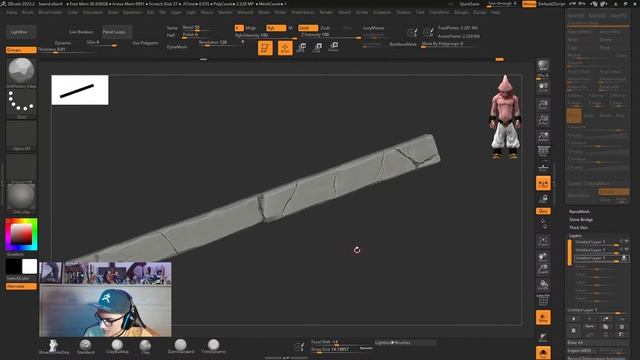This screenshot has height=360, width=640.
Task: Enable Use Polypaint option
Action: click(145, 43)
